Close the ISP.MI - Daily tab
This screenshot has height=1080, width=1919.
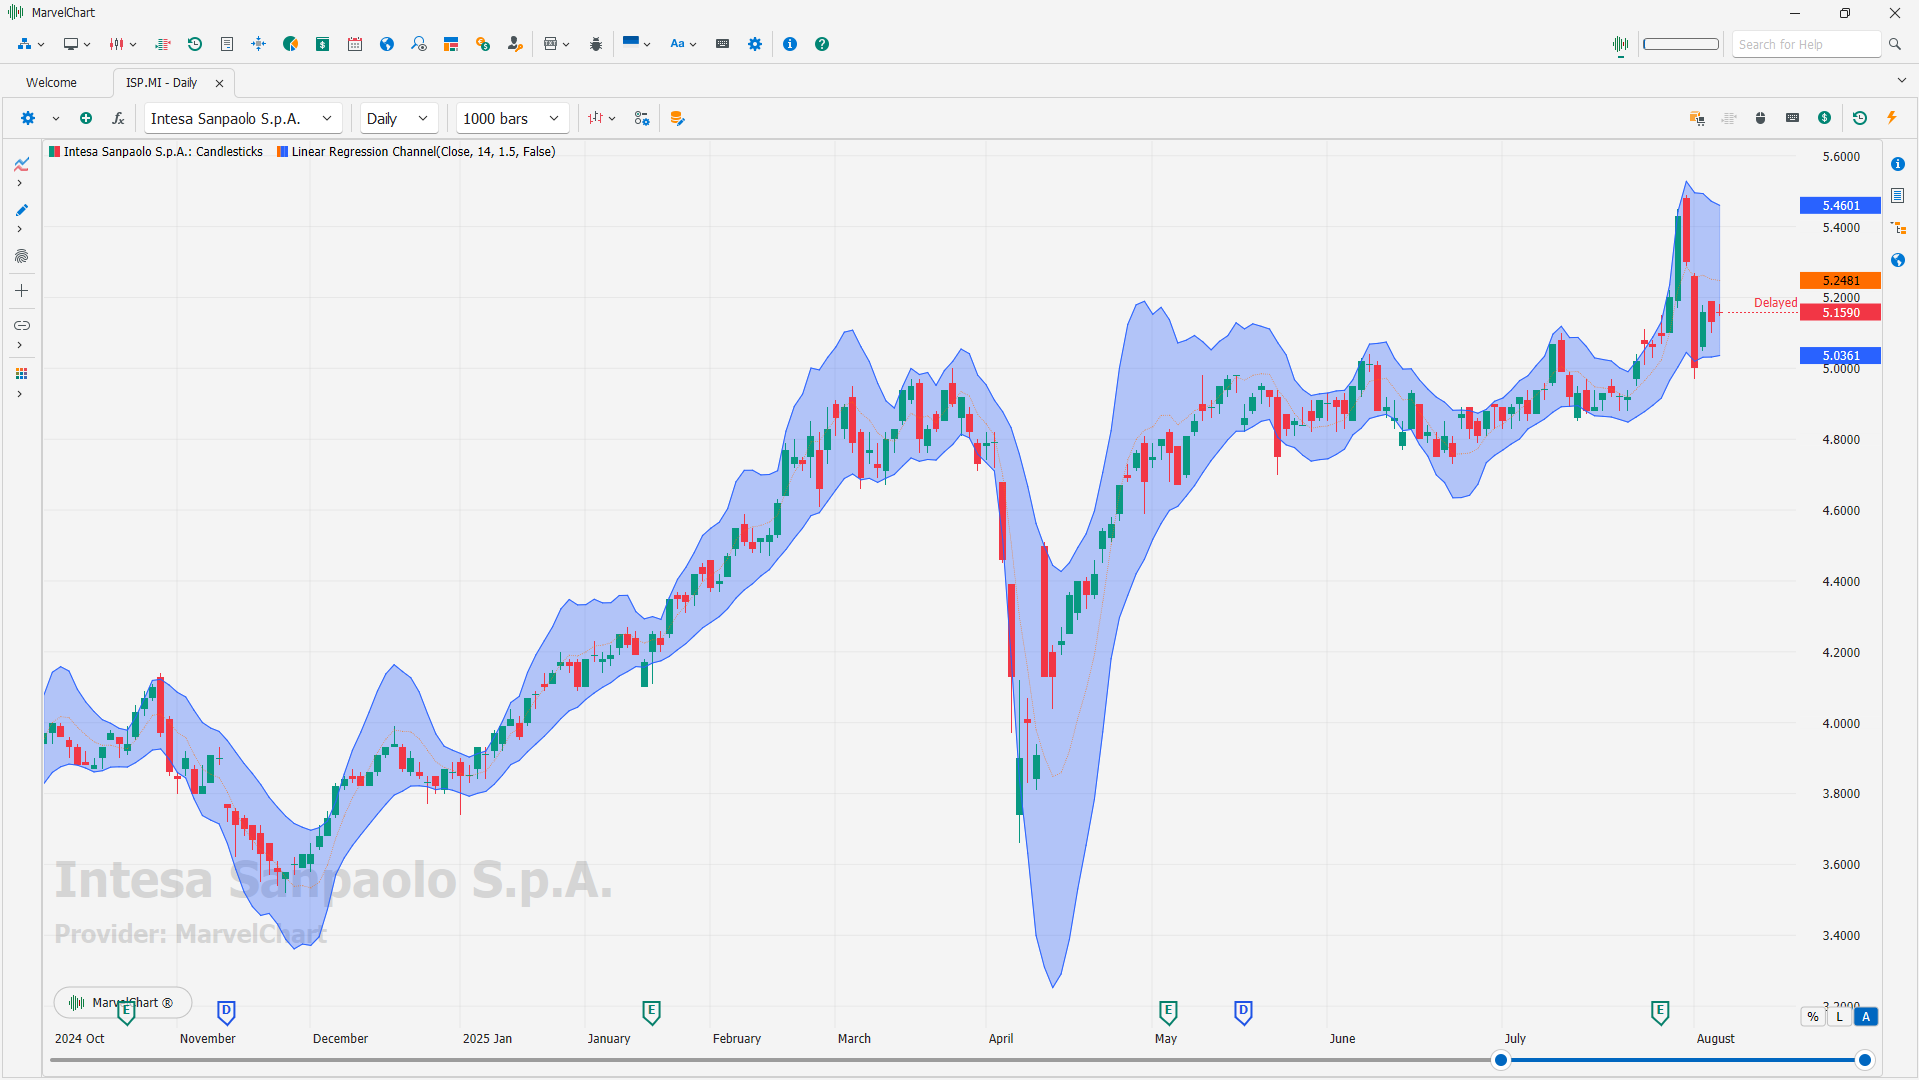(x=219, y=83)
